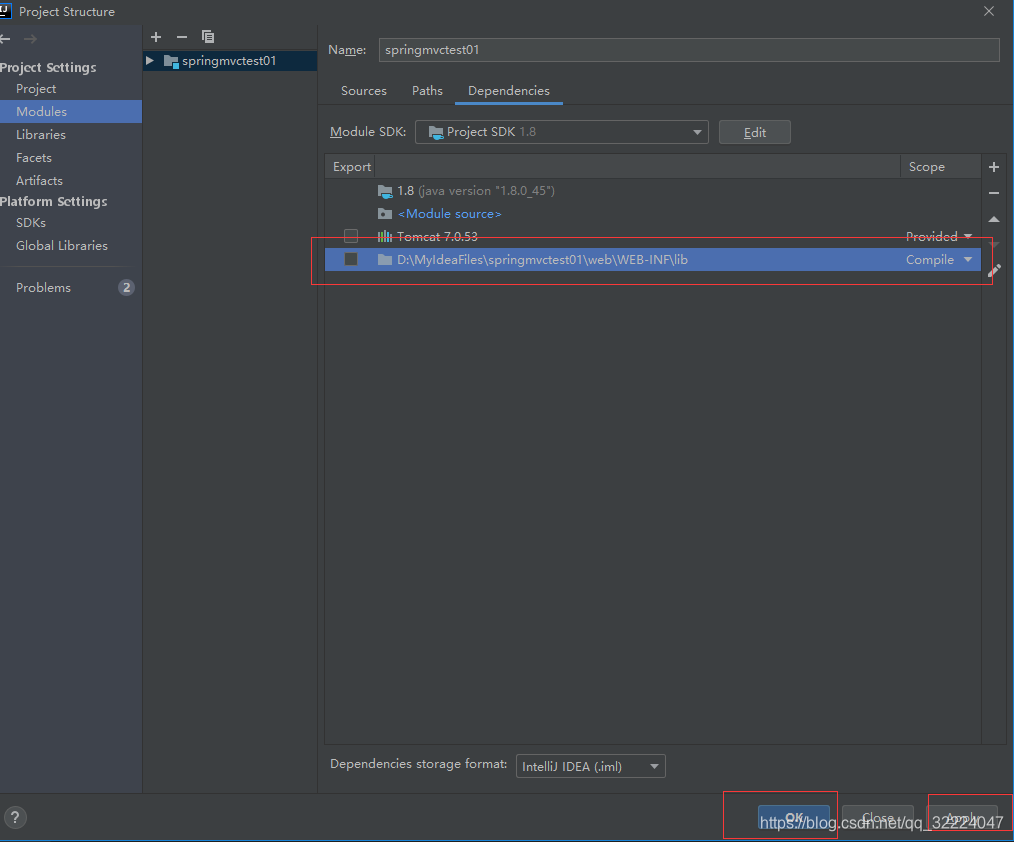This screenshot has height=842, width=1014.
Task: Toggle export checkbox for Tomcat 7.0.53
Action: [x=351, y=236]
